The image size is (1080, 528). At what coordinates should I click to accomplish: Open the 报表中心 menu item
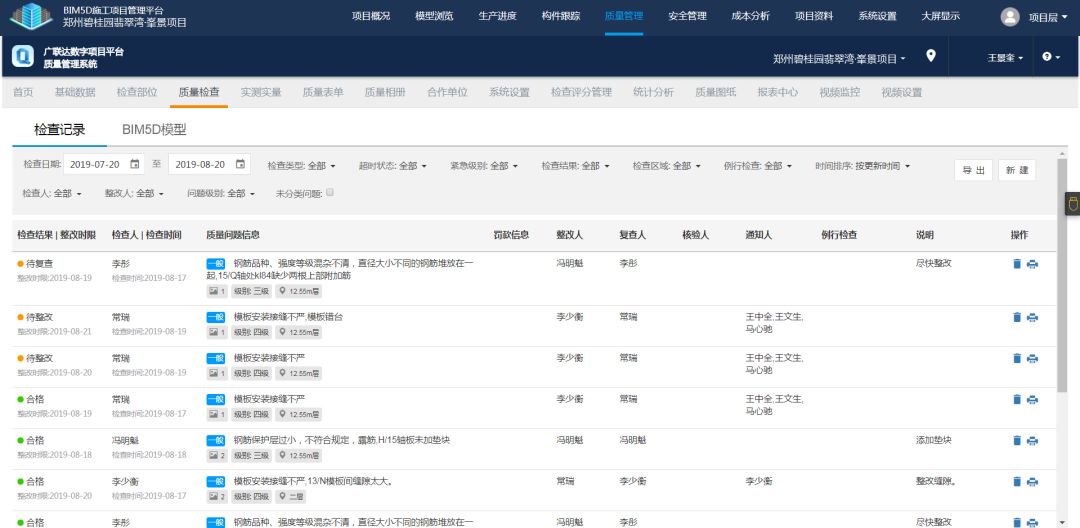pos(778,92)
